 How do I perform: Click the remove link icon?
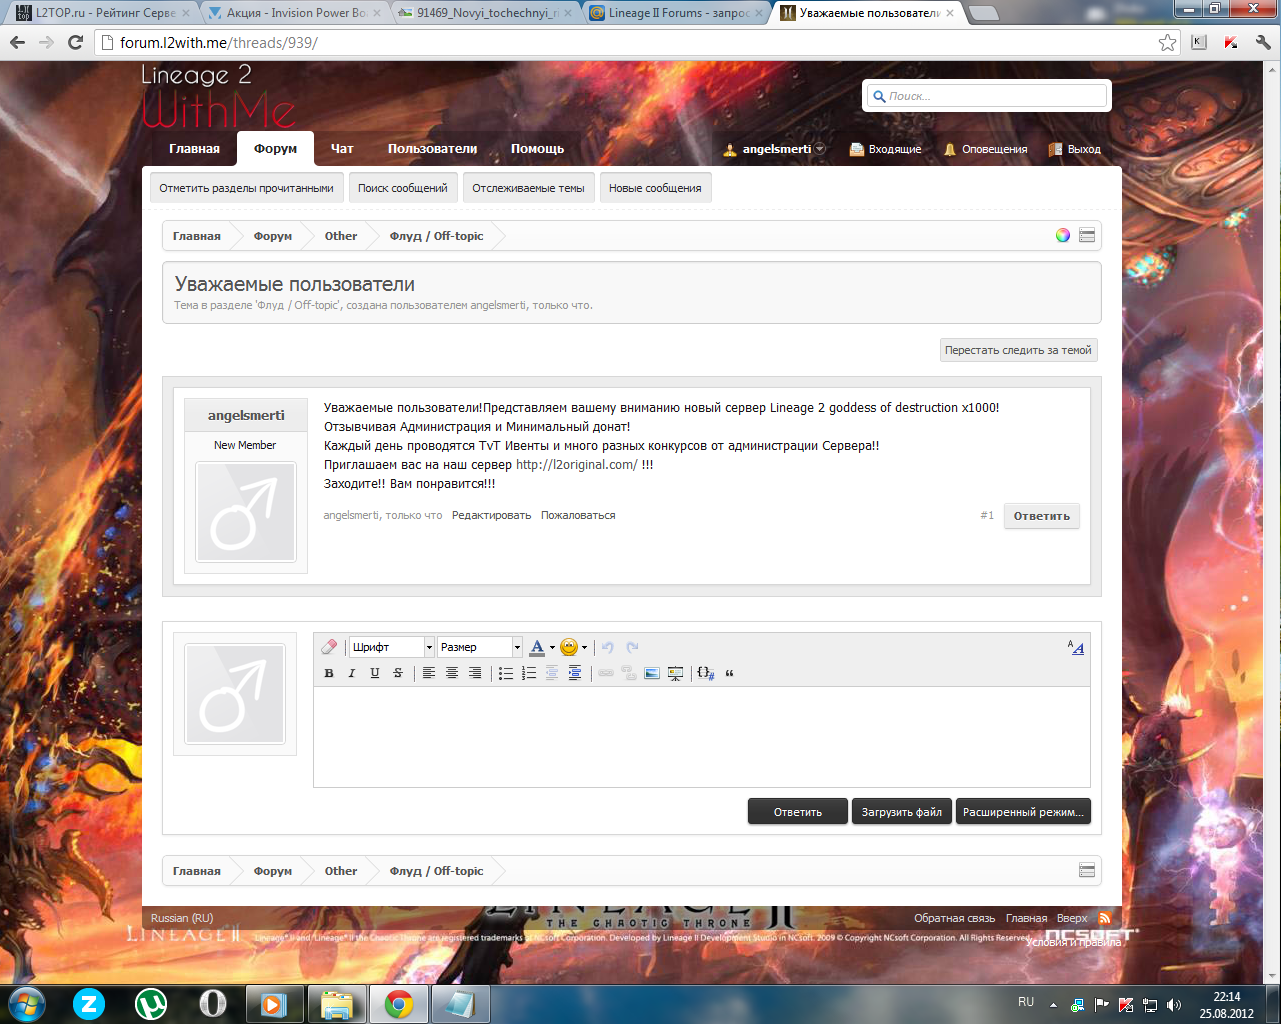(x=629, y=673)
